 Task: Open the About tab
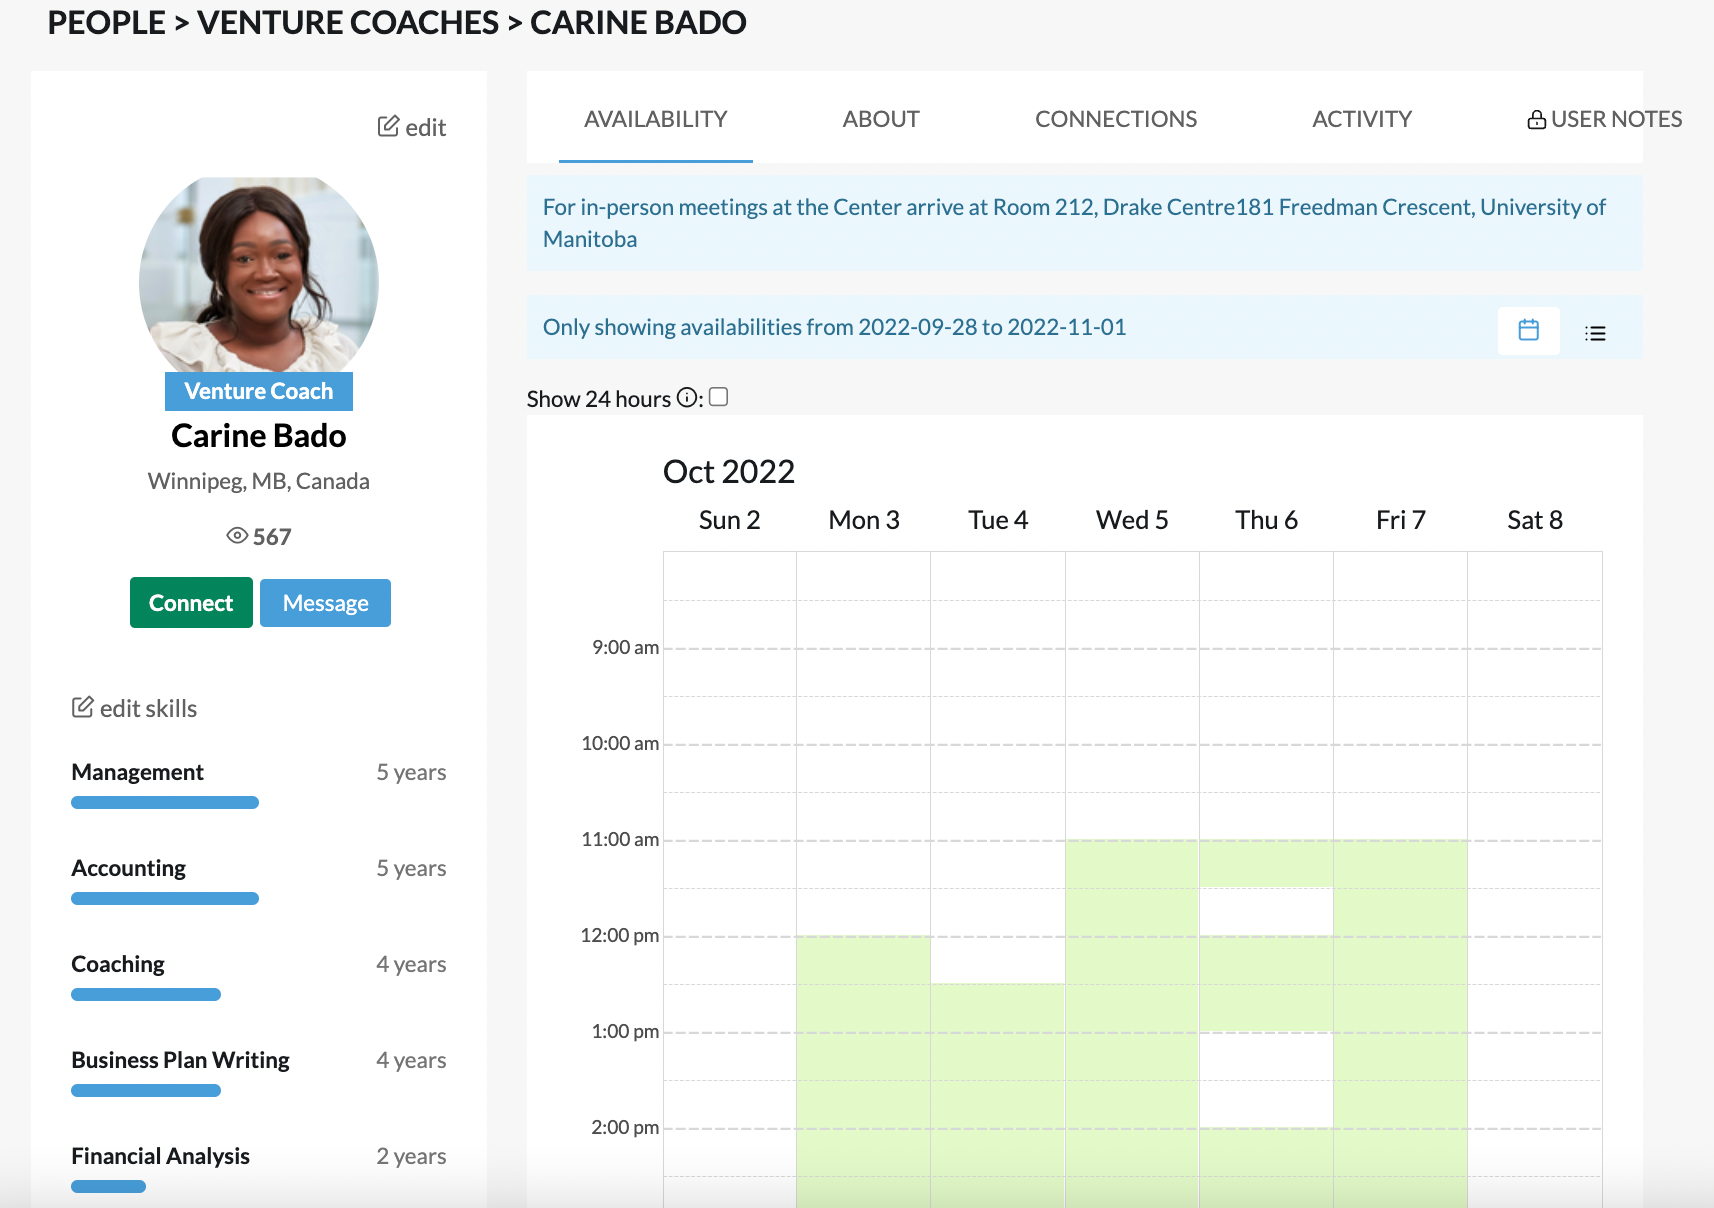click(881, 119)
